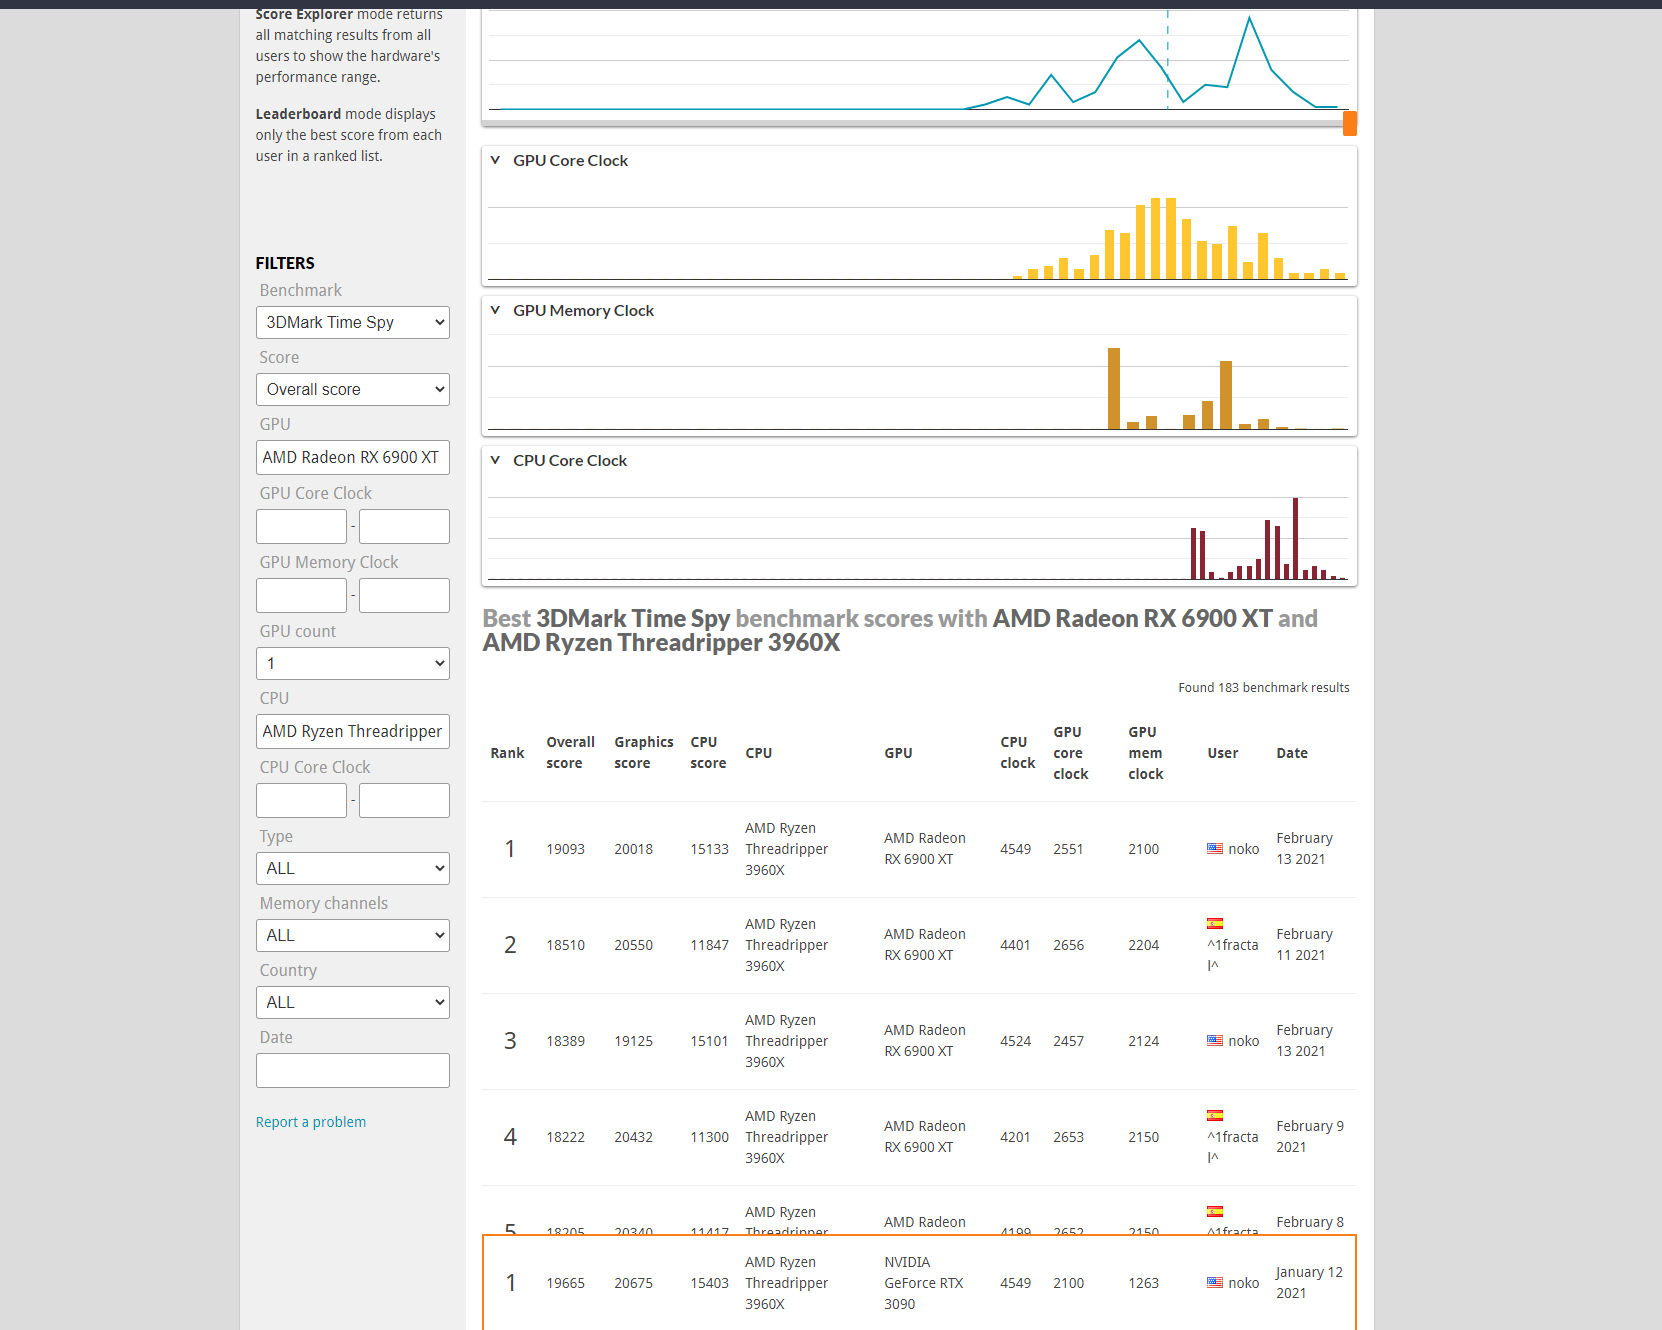Open the GPU count dropdown
1662x1330 pixels.
(x=352, y=663)
